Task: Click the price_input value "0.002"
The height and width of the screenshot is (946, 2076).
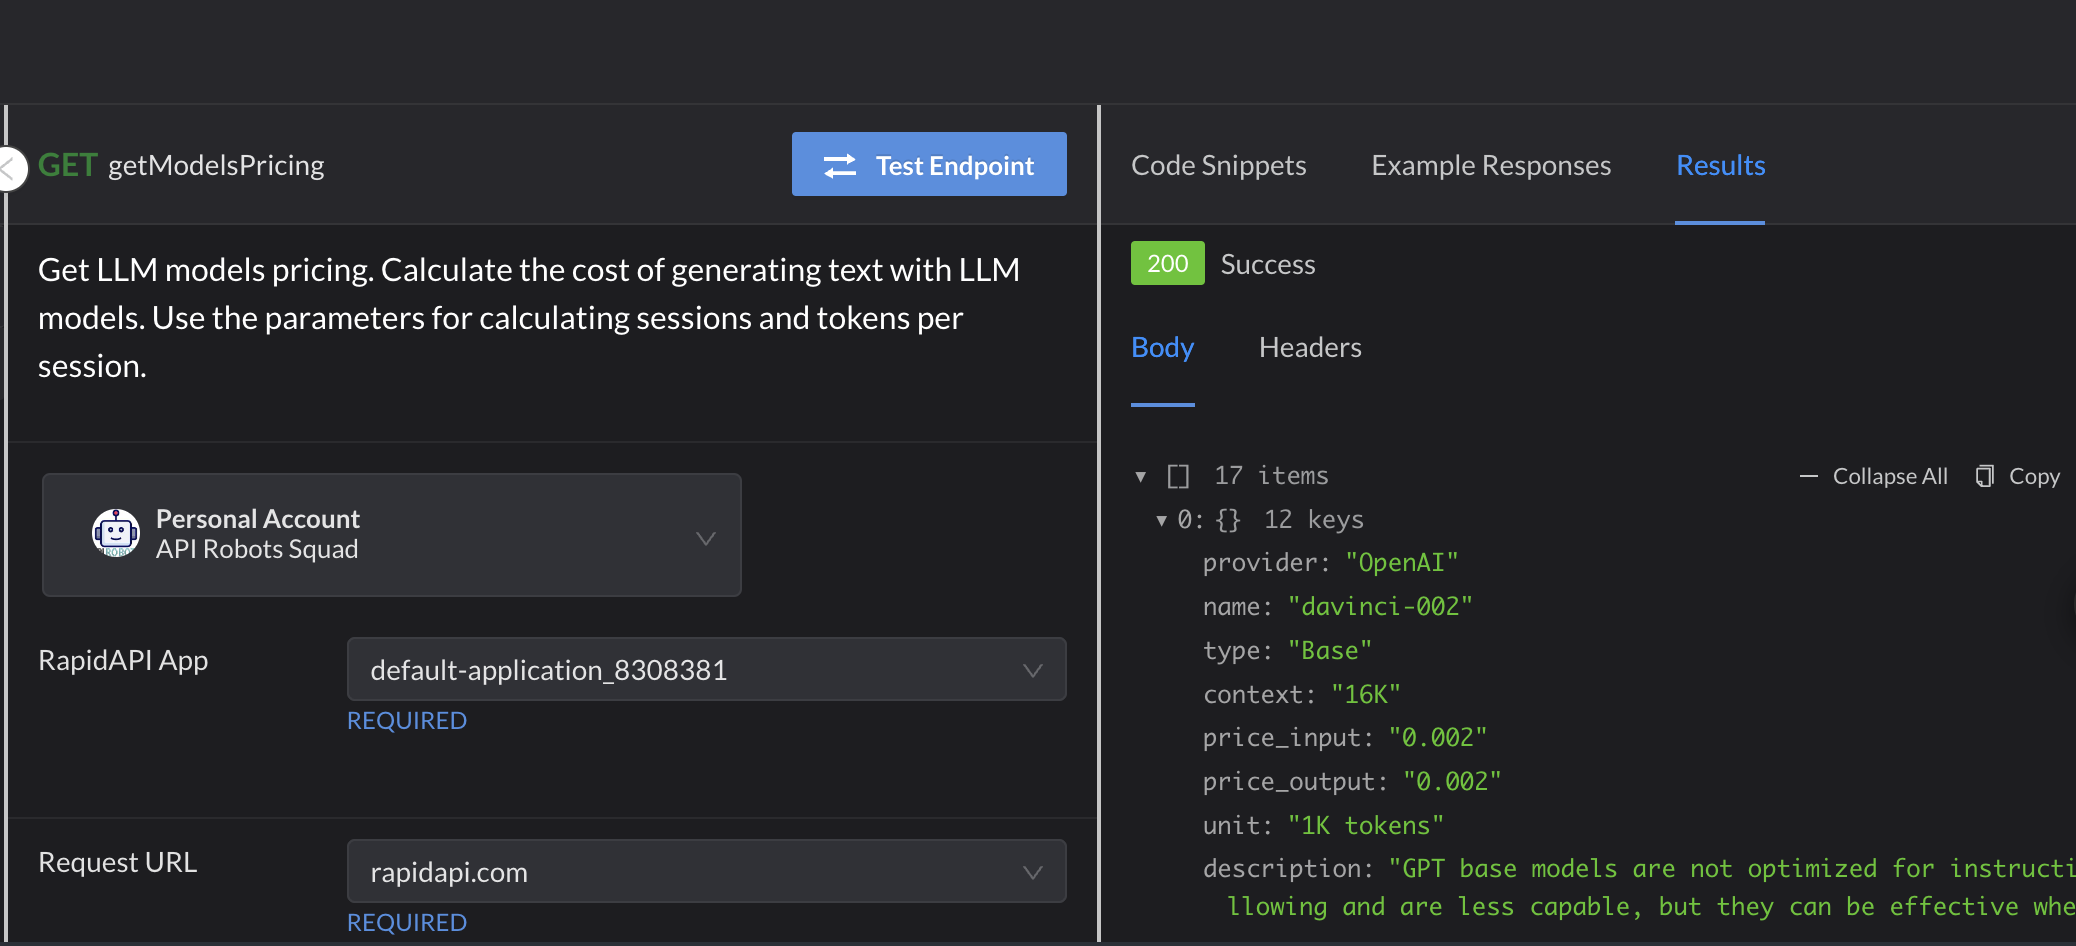Action: click(1437, 738)
